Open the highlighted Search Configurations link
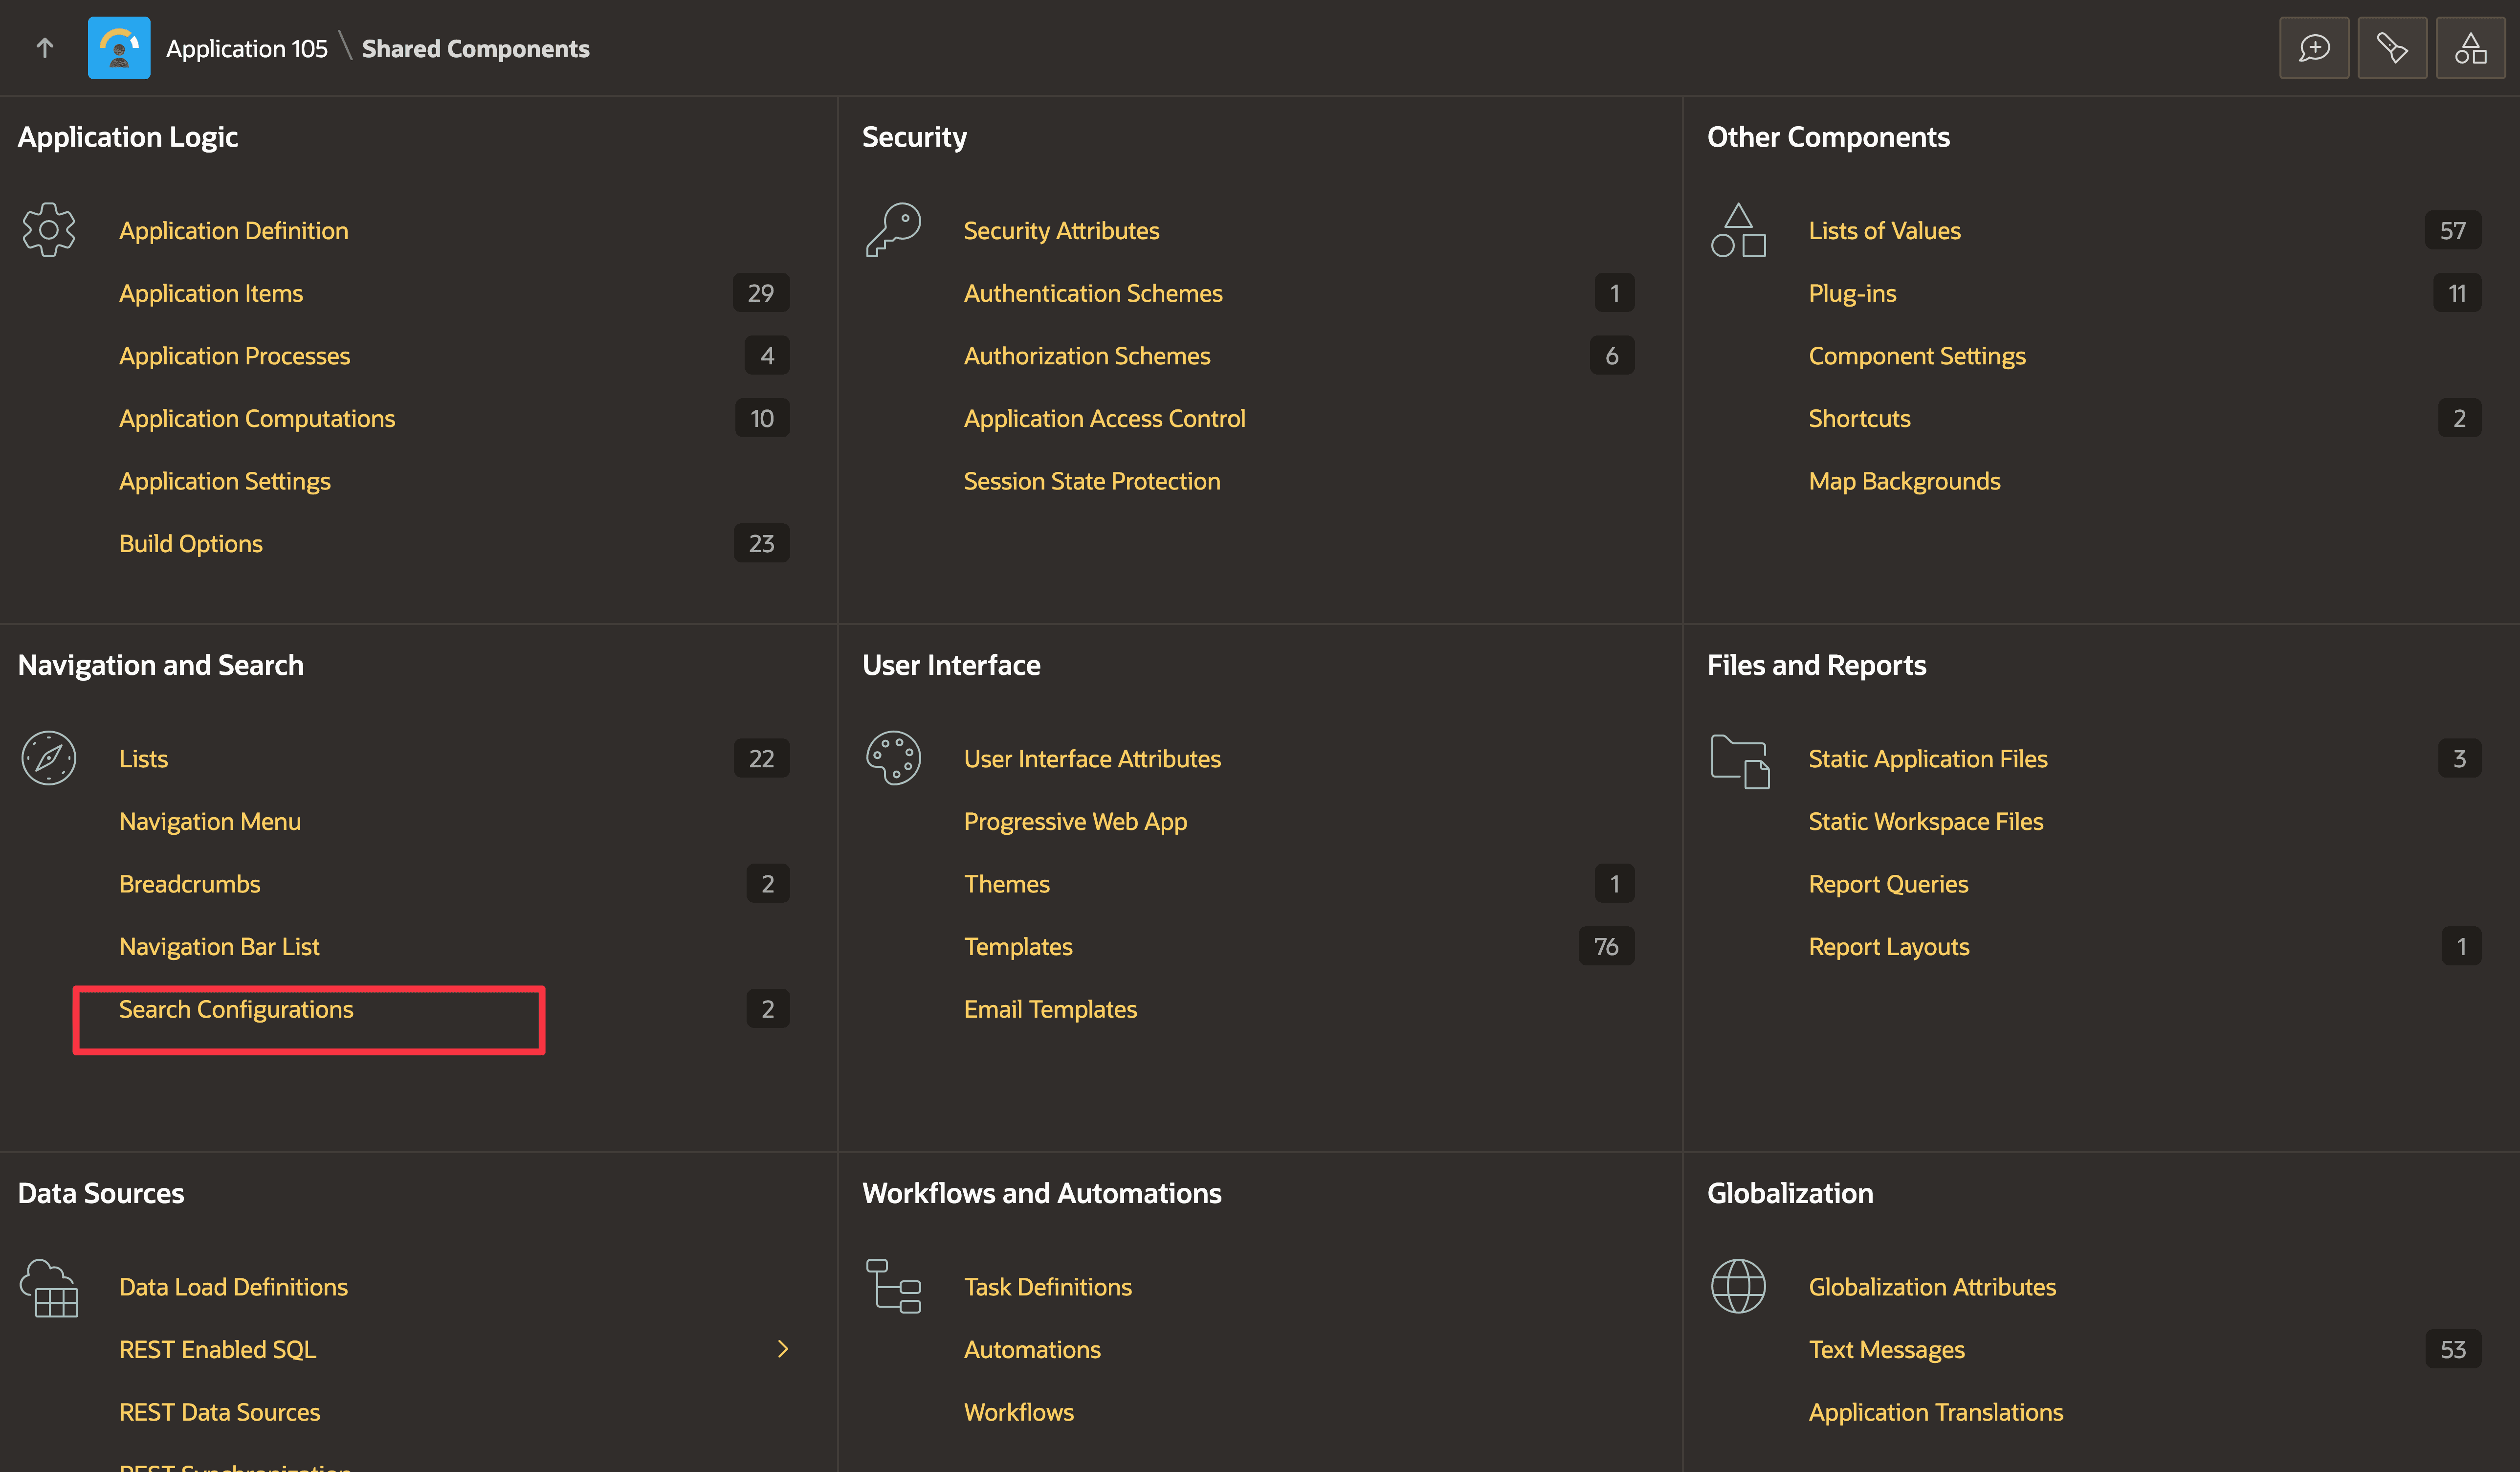 tap(236, 1009)
